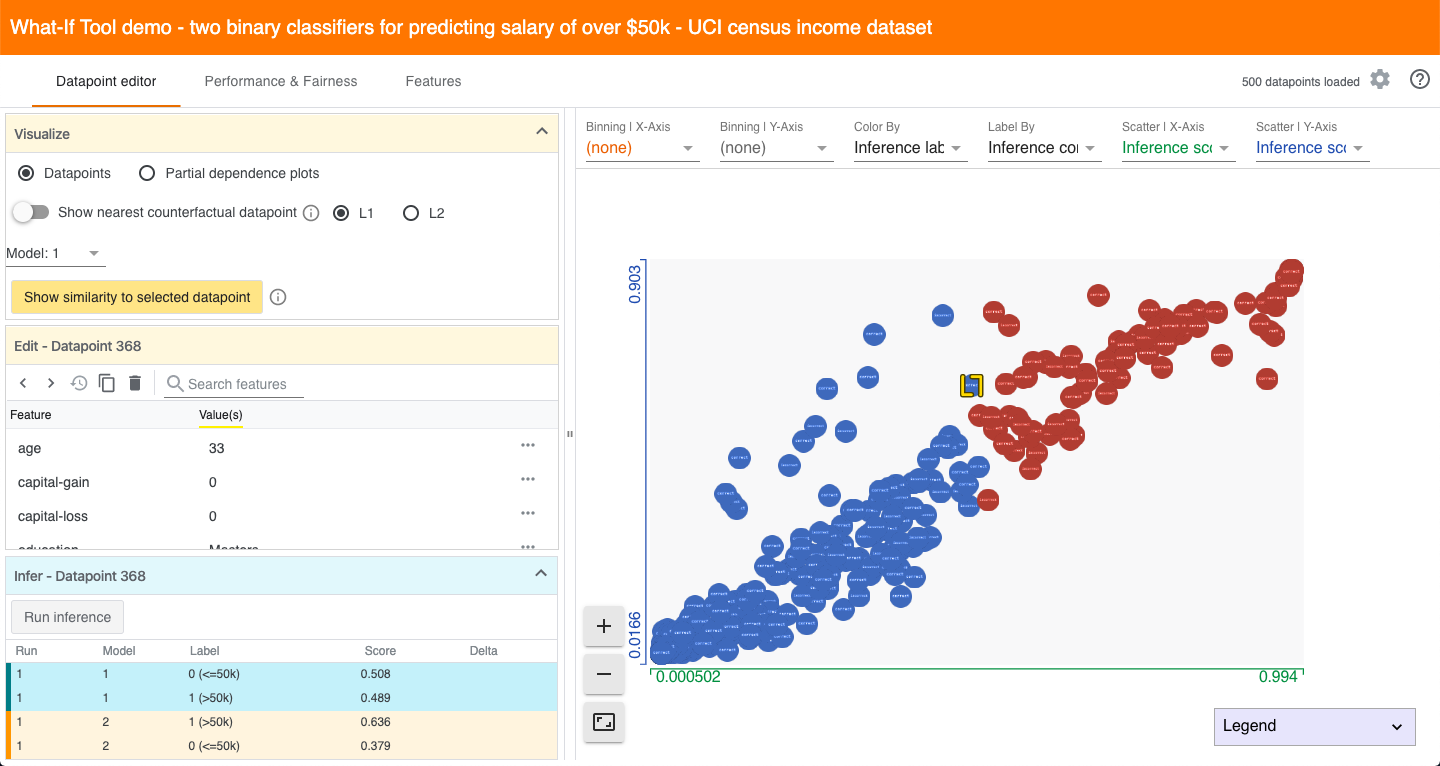Open Binning Y-Axis dropdown
Viewport: 1440px width, 766px height.
[776, 148]
